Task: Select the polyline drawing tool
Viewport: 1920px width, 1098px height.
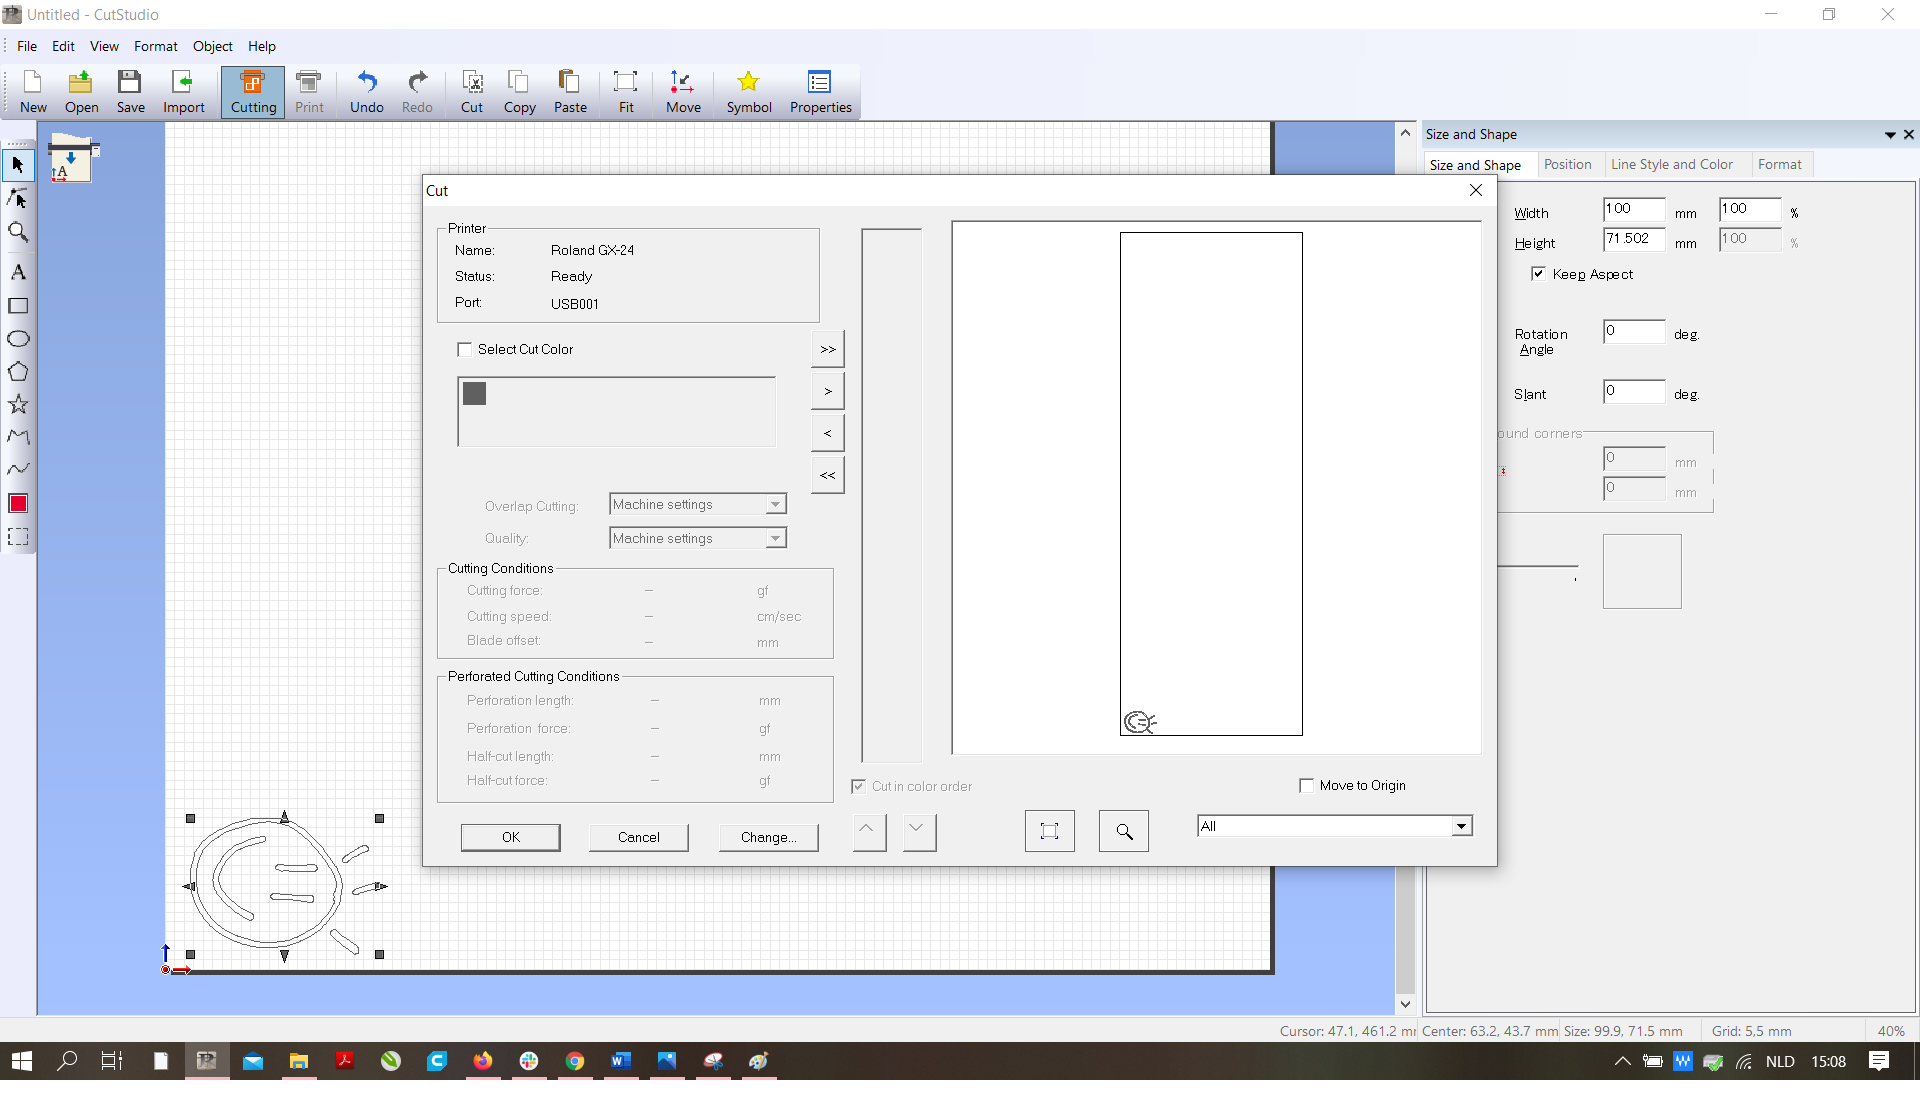Action: coord(18,437)
